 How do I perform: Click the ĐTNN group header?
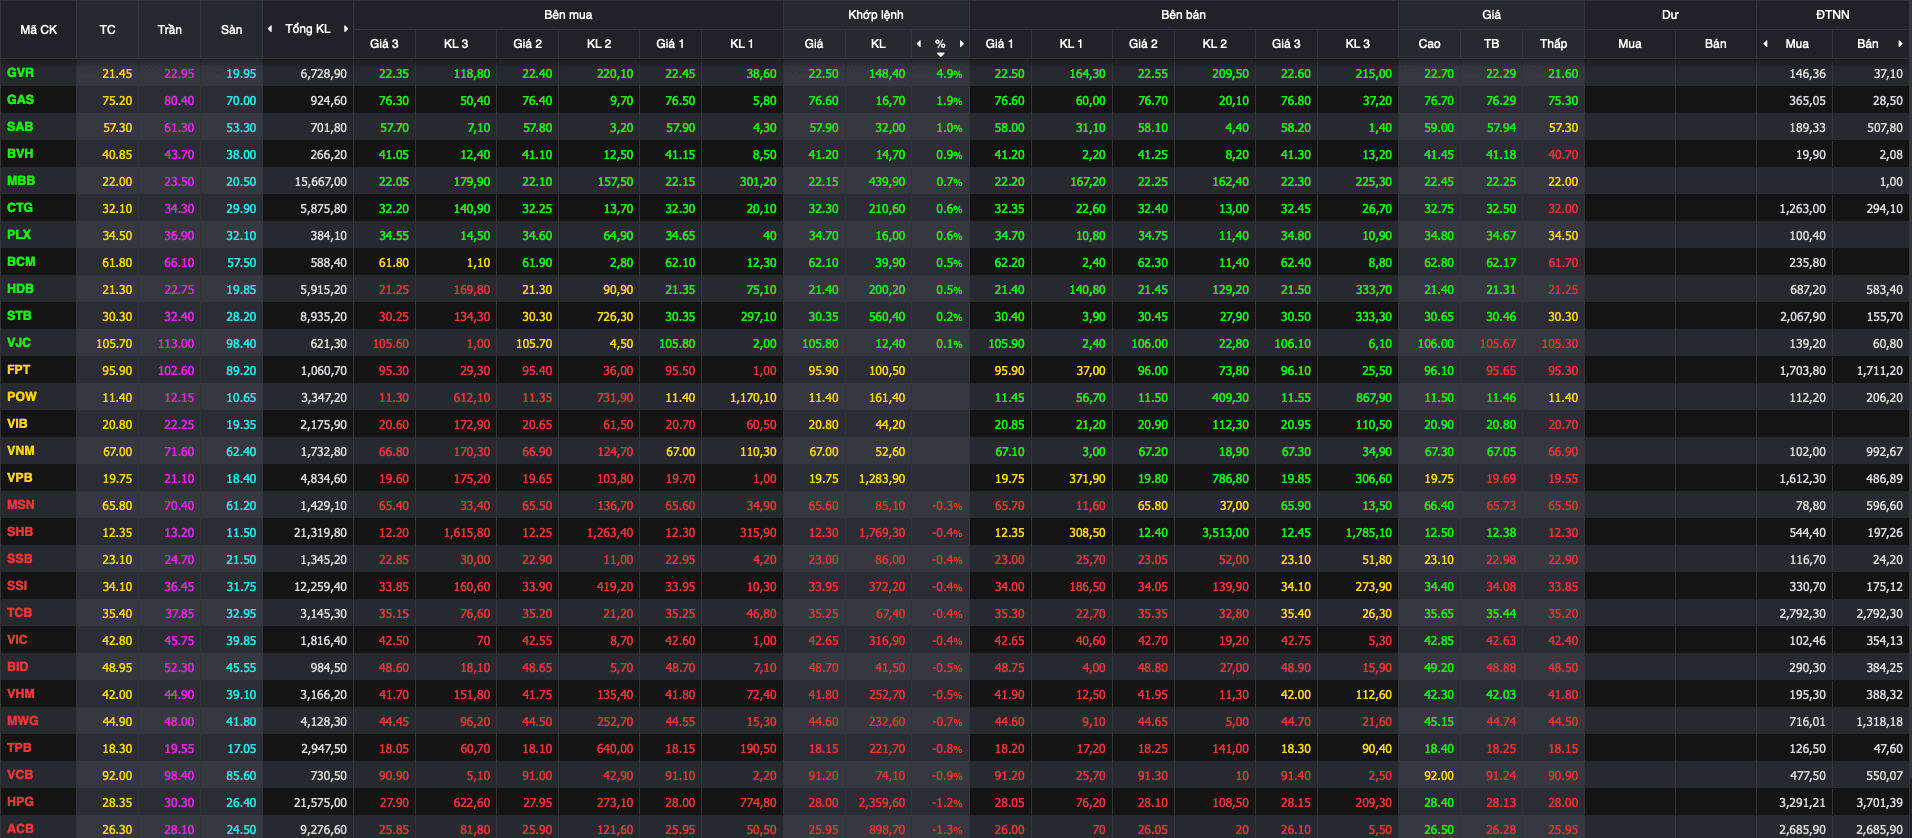1833,15
